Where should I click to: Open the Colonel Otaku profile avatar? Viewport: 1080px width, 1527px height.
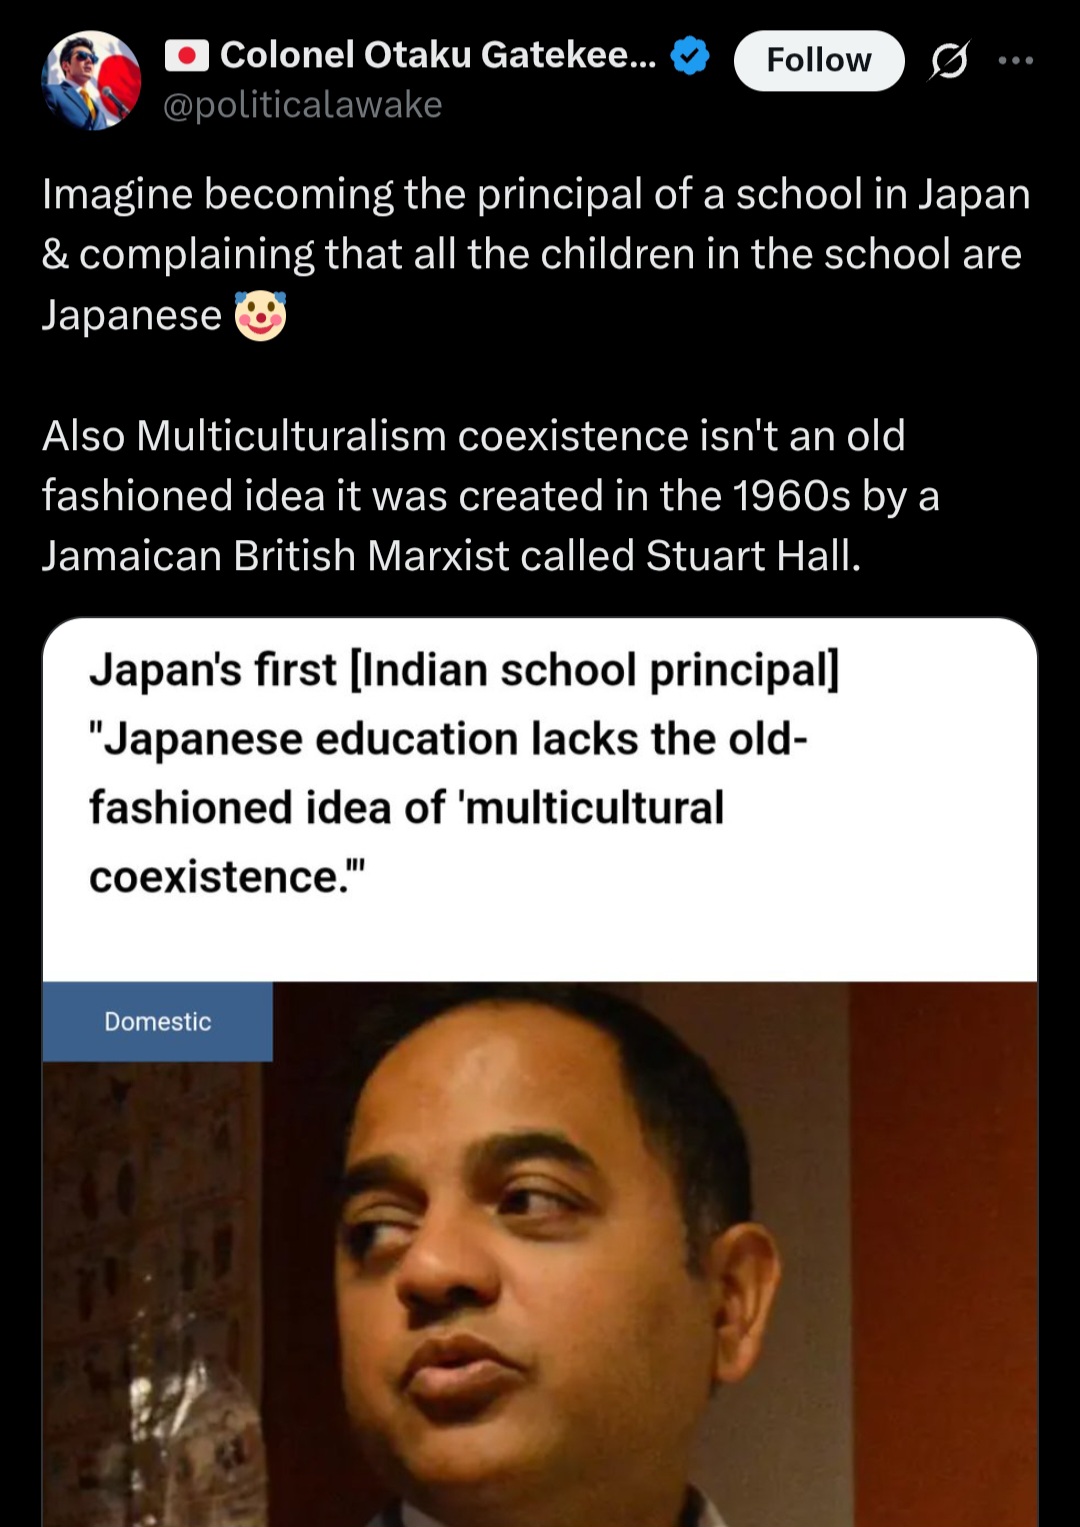coord(91,80)
